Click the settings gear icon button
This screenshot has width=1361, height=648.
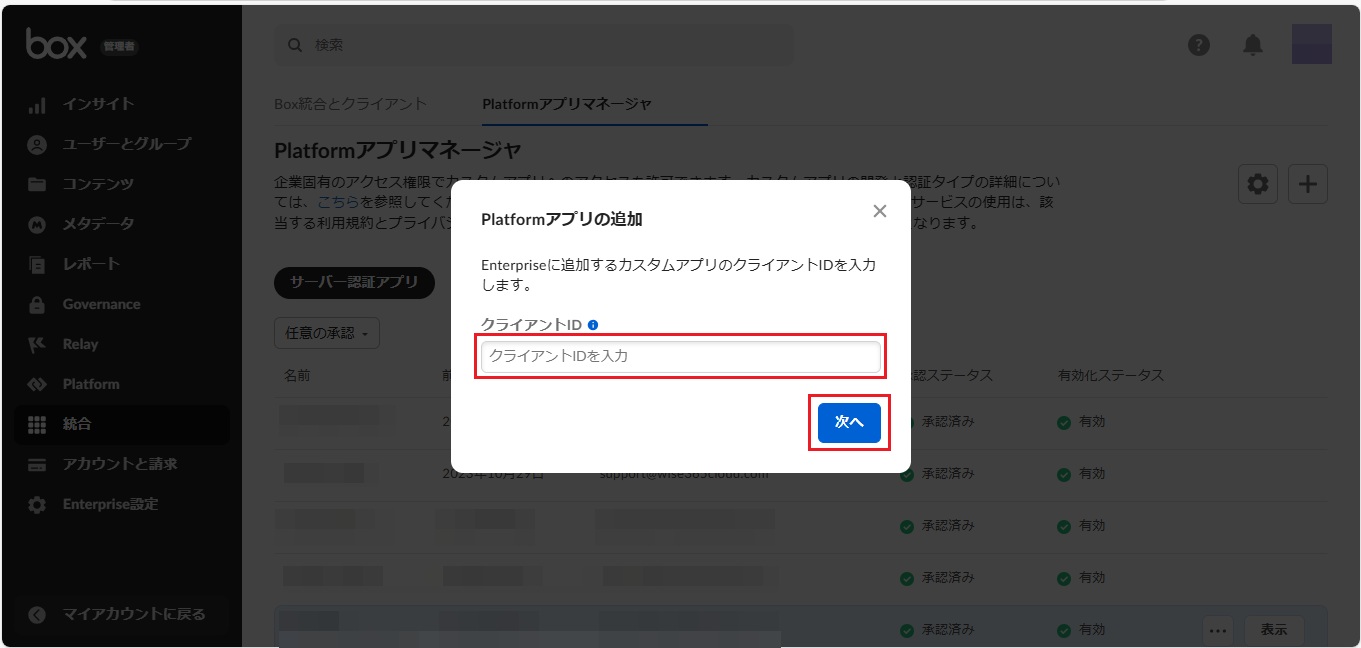(1258, 184)
